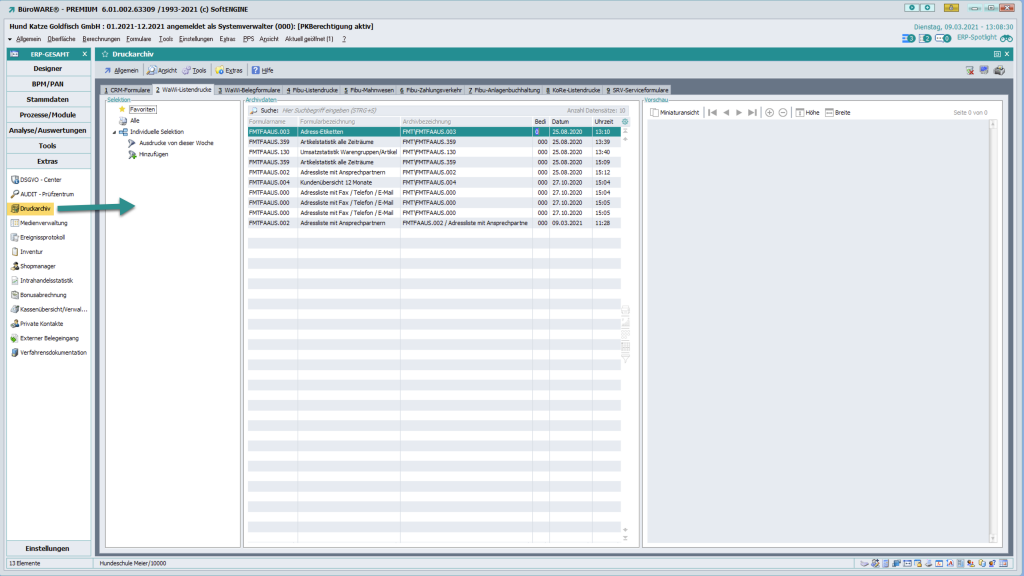Jump to the first preview page
Image resolution: width=1024 pixels, height=576 pixels.
(x=712, y=112)
